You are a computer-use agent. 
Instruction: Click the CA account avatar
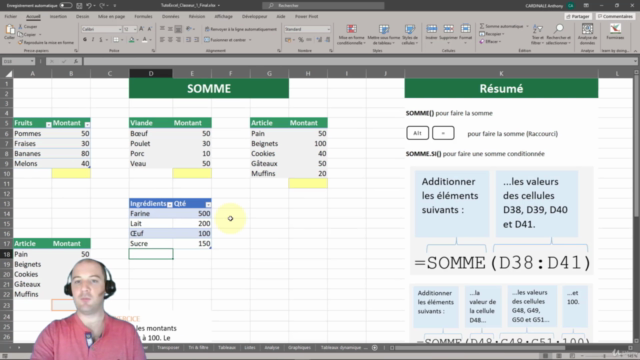point(571,5)
